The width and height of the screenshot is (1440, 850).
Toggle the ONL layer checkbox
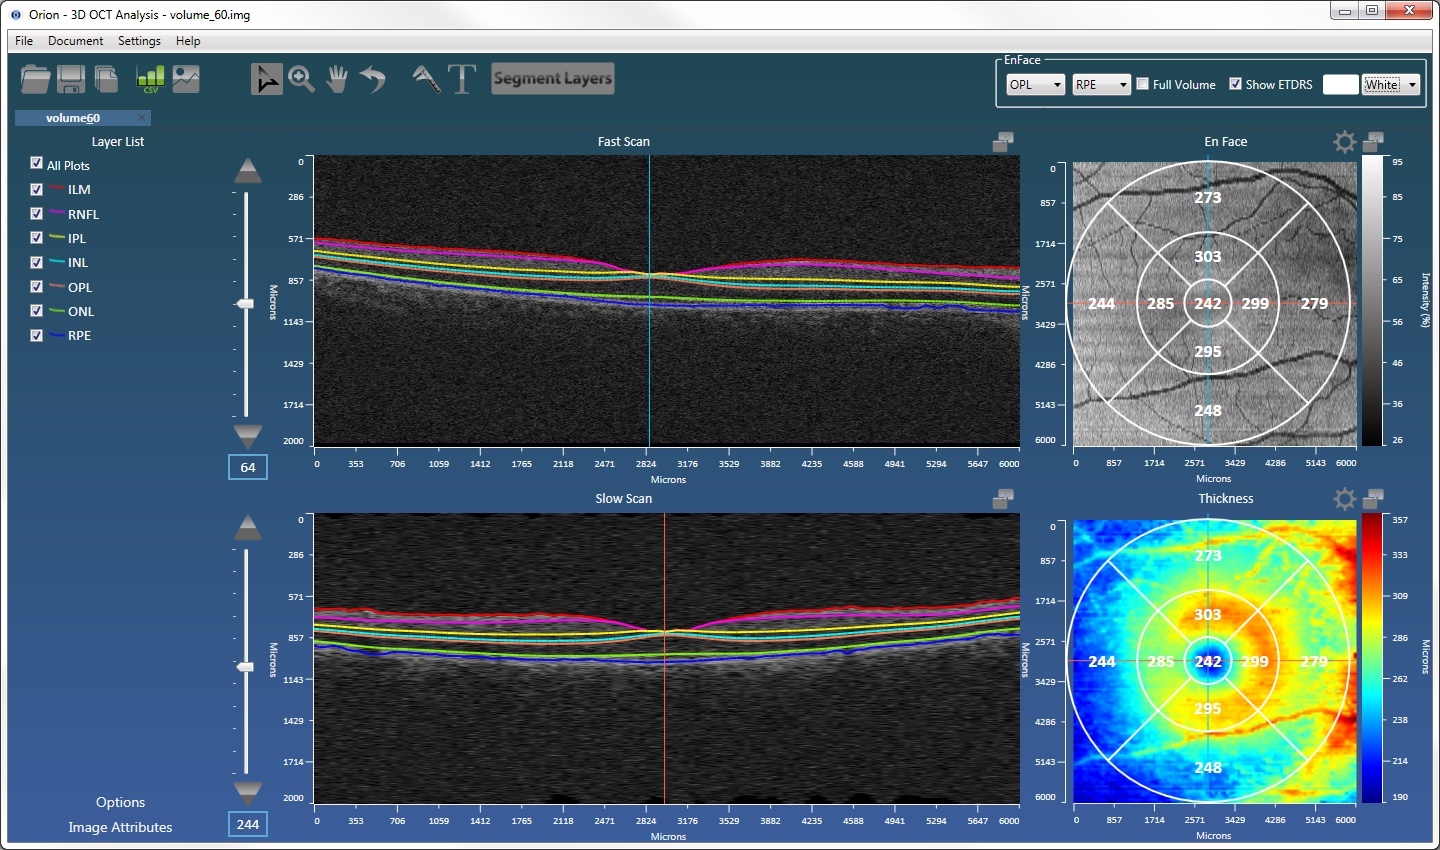tap(37, 311)
